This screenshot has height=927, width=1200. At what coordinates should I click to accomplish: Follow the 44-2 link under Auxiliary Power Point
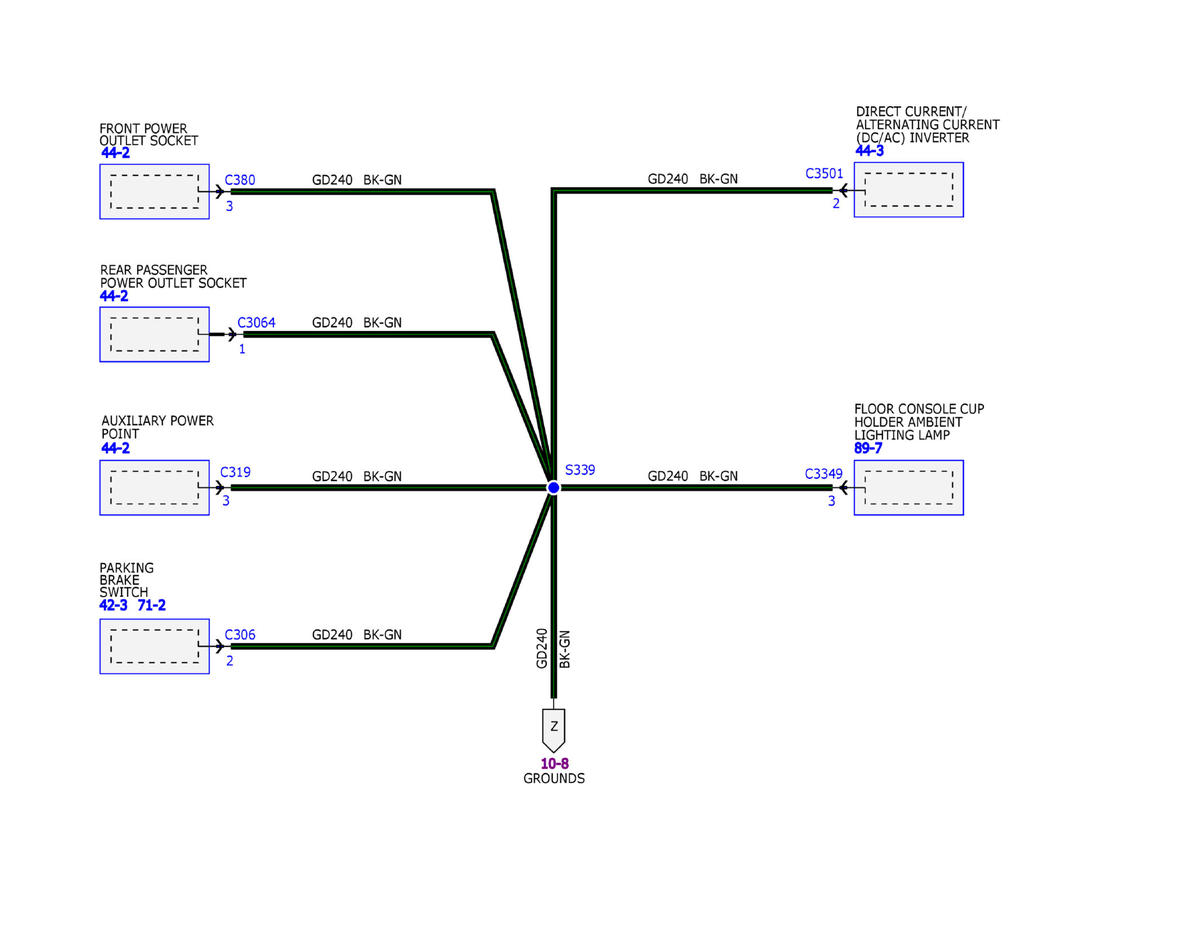(x=115, y=448)
